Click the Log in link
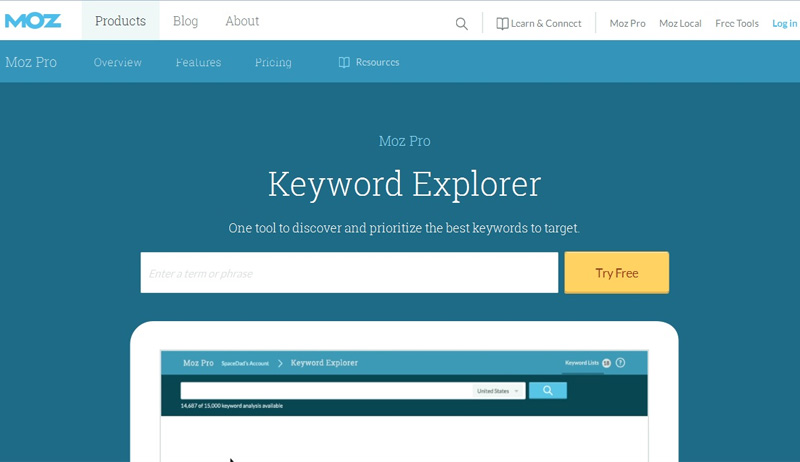800x462 pixels. coord(784,23)
